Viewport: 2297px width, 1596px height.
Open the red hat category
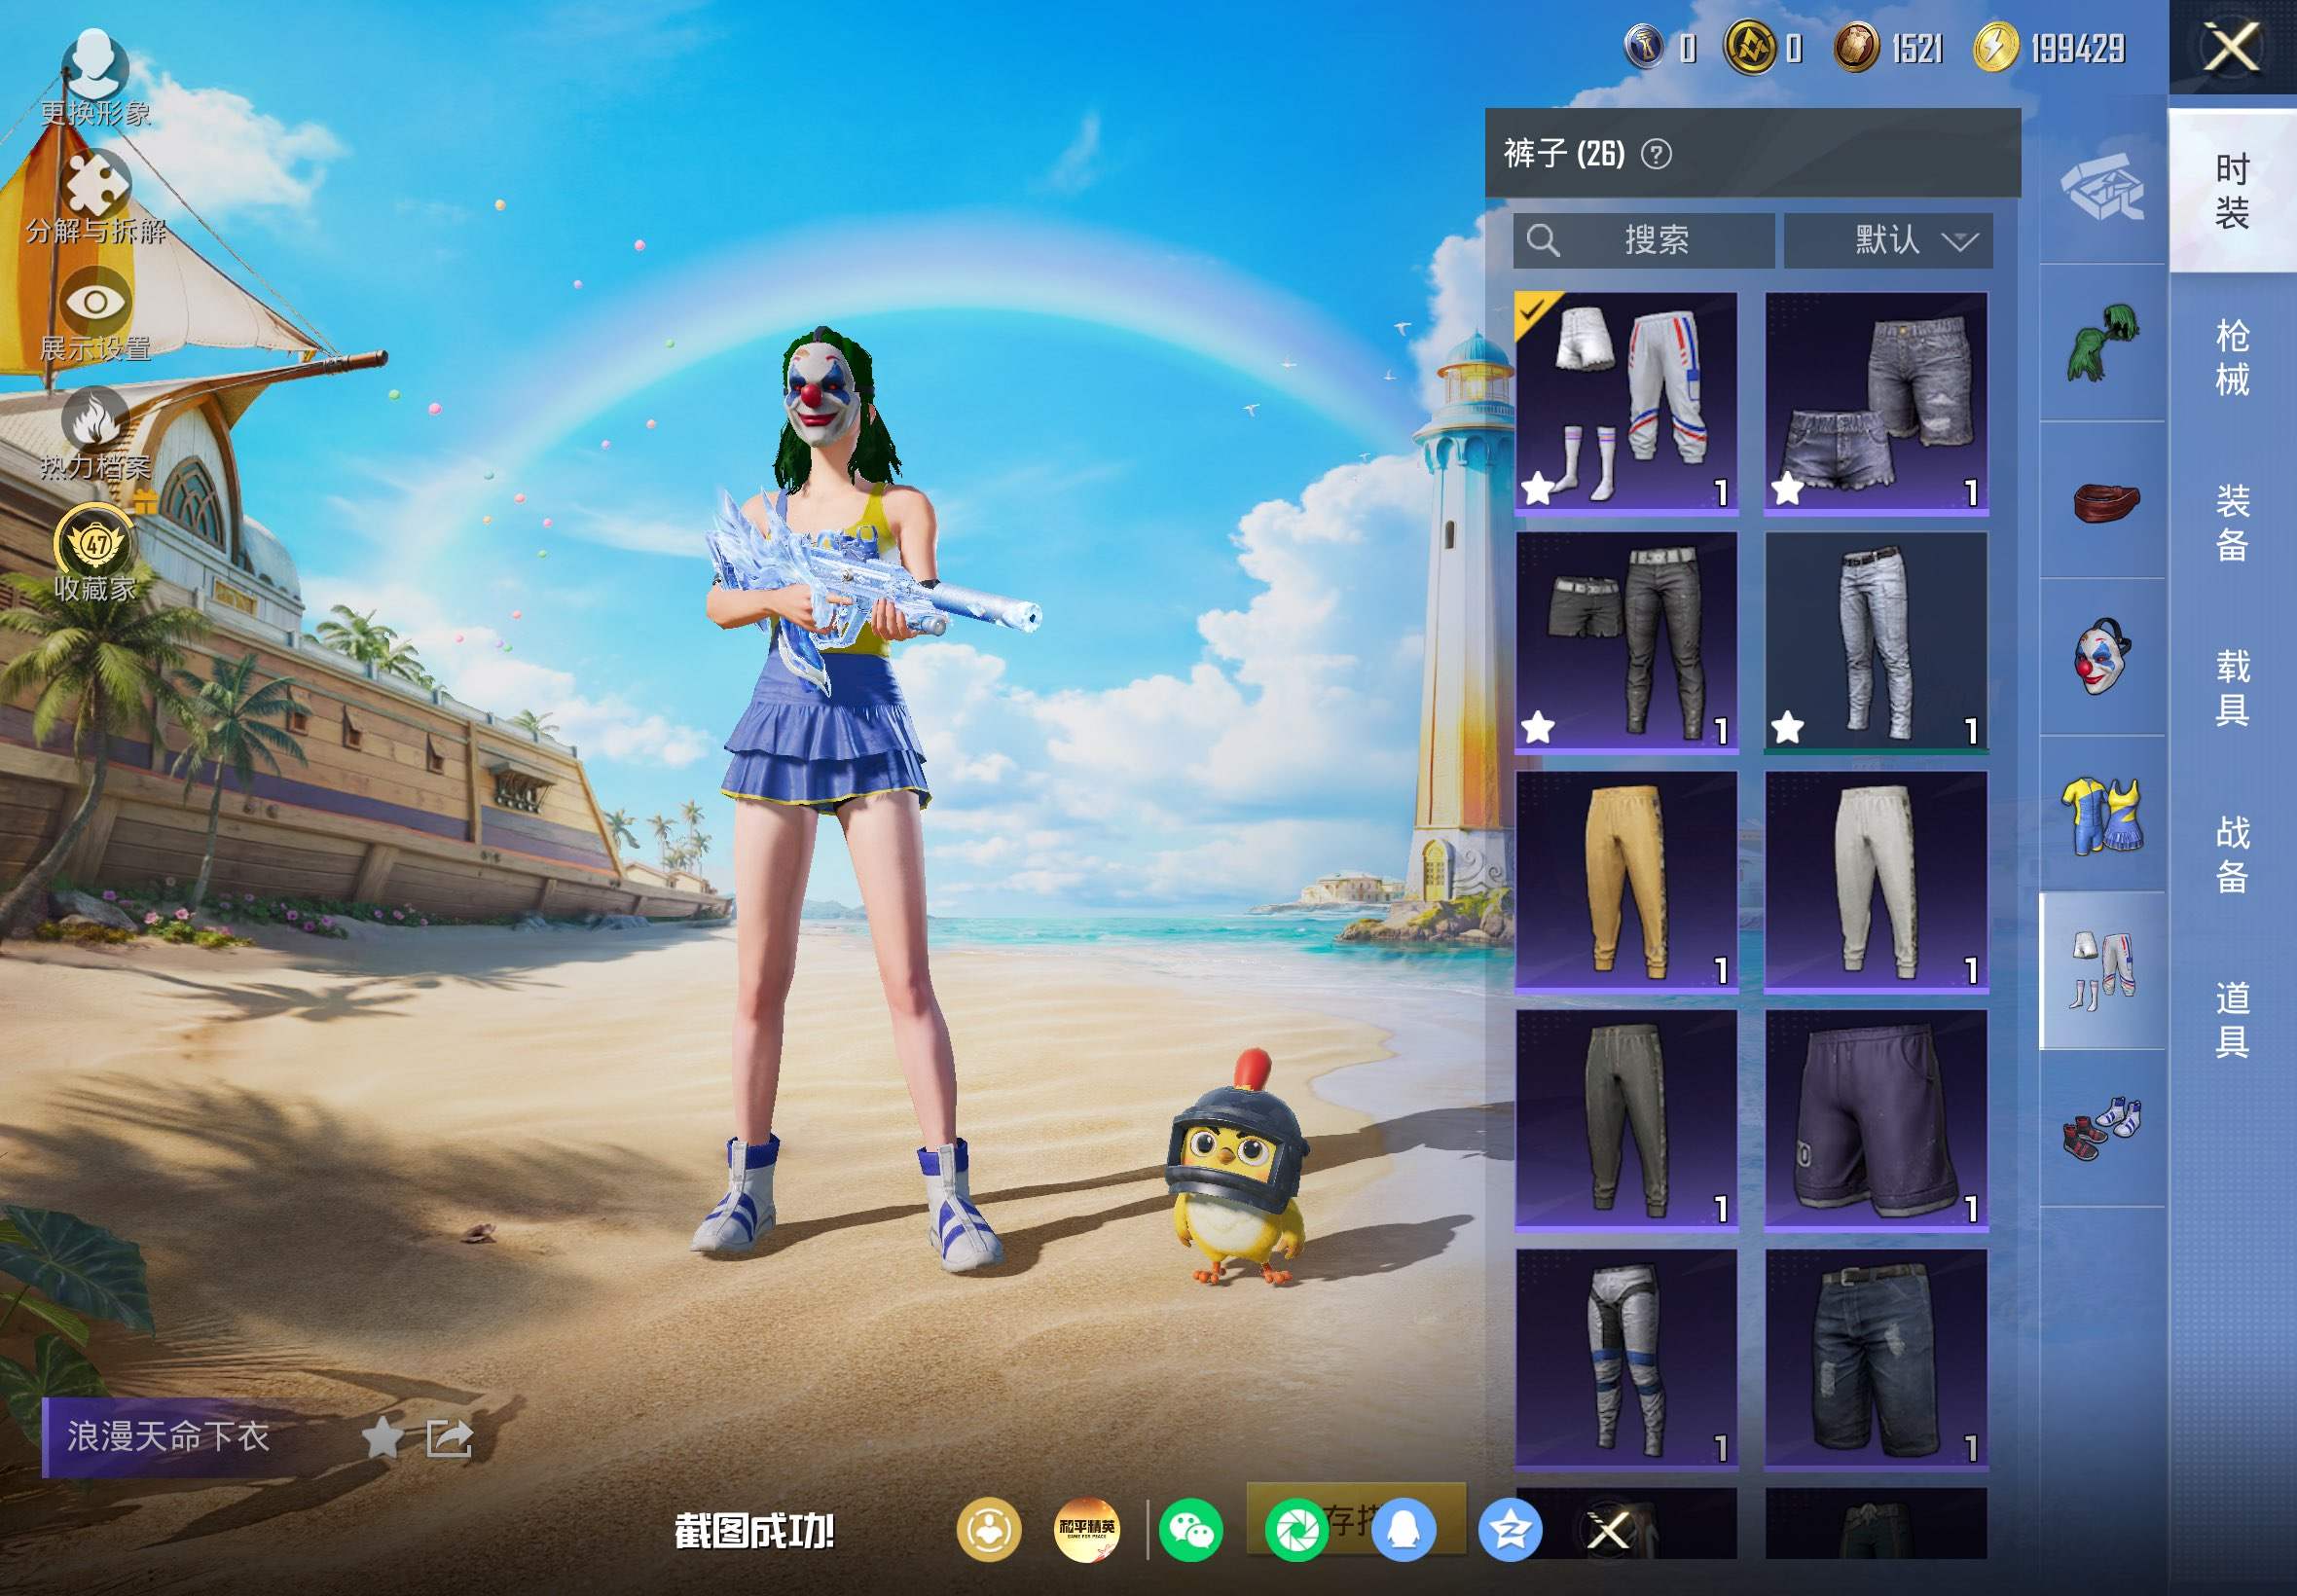pyautogui.click(x=2104, y=502)
